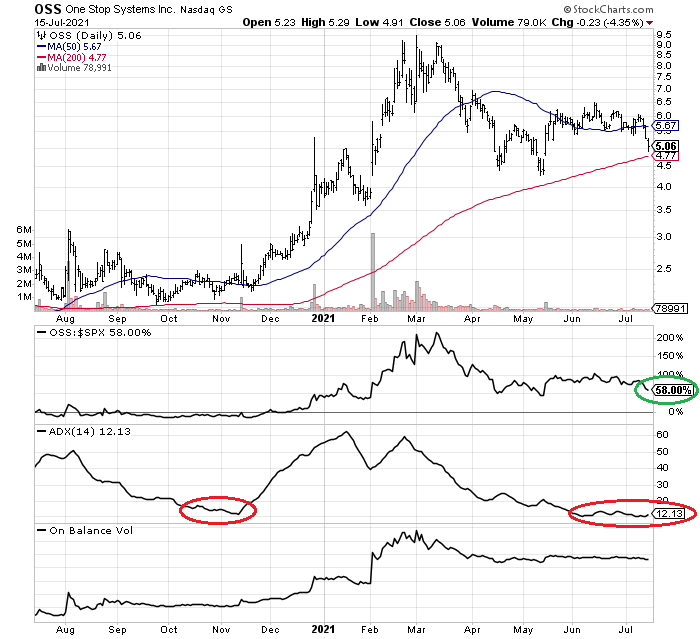Click the '2021' label below On Balance Vol panel
Image resolution: width=700 pixels, height=639 pixels.
(323, 630)
